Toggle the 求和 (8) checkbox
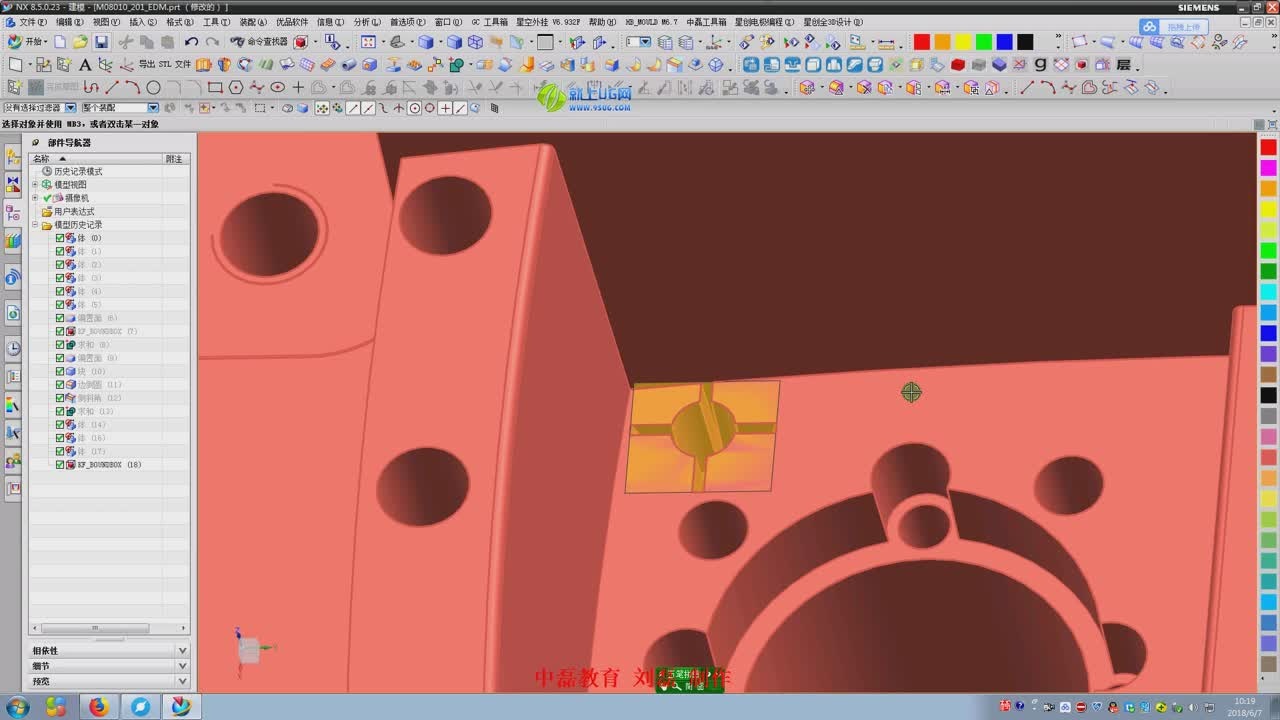1280x720 pixels. [60, 345]
